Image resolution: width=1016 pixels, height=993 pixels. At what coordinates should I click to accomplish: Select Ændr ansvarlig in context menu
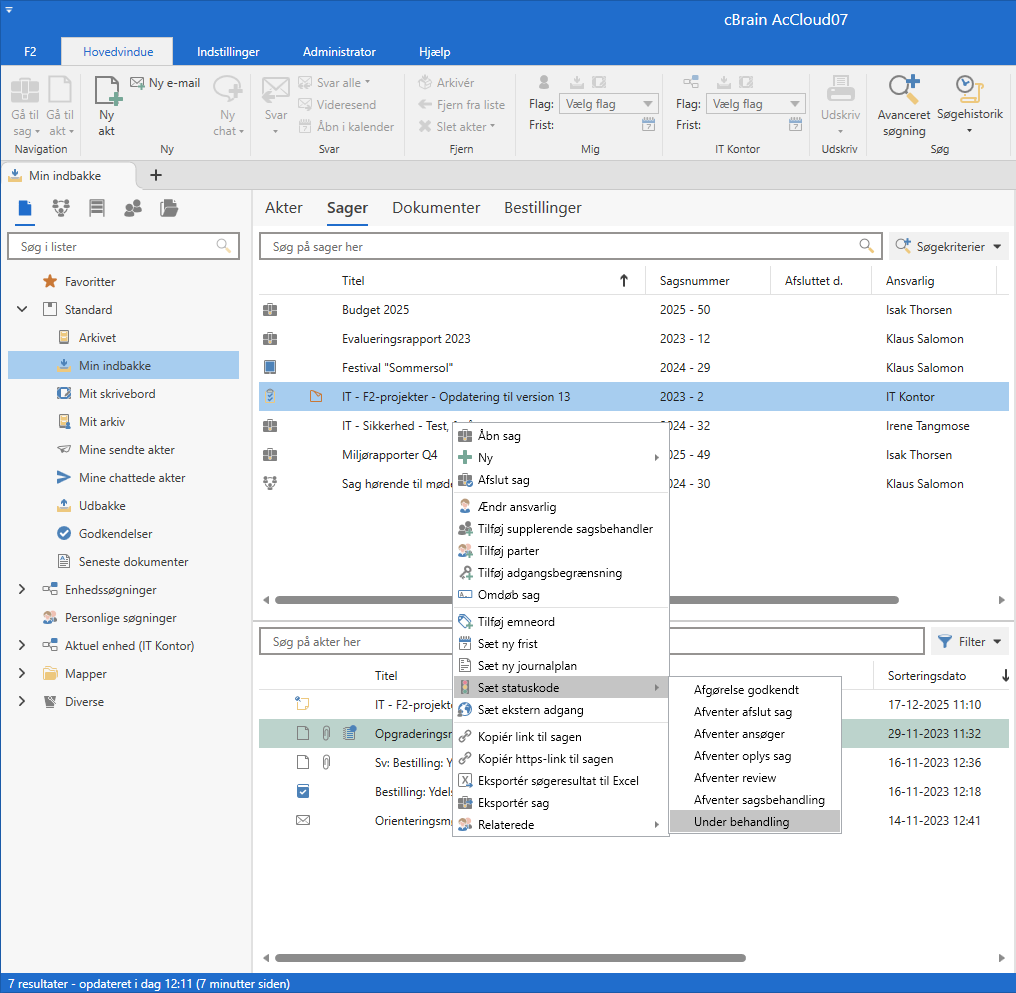pyautogui.click(x=560, y=507)
